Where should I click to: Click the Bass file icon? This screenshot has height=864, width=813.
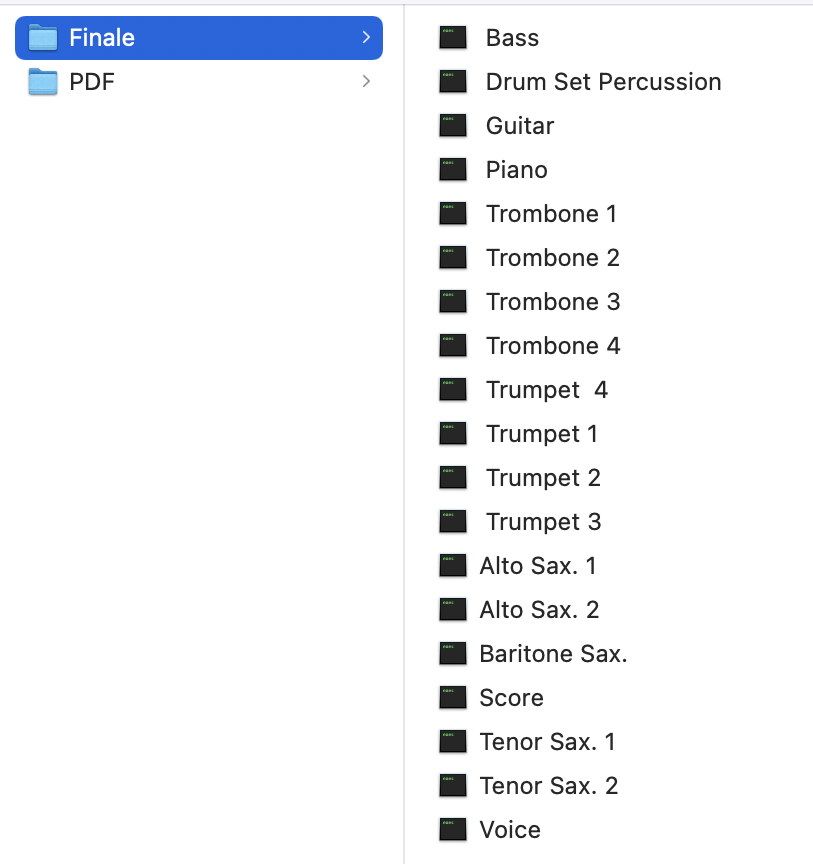click(x=453, y=38)
